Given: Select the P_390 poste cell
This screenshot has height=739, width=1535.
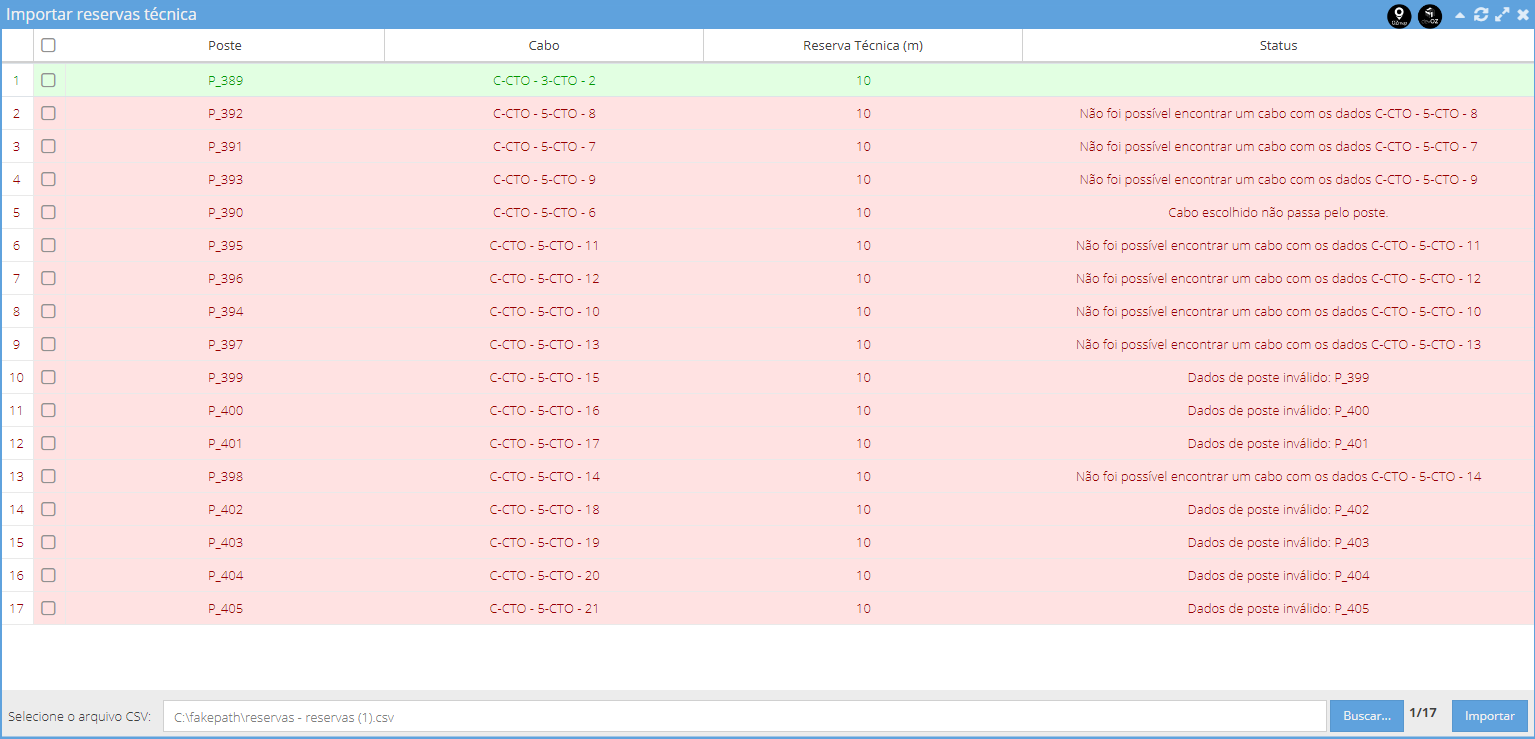Looking at the screenshot, I should 225,212.
